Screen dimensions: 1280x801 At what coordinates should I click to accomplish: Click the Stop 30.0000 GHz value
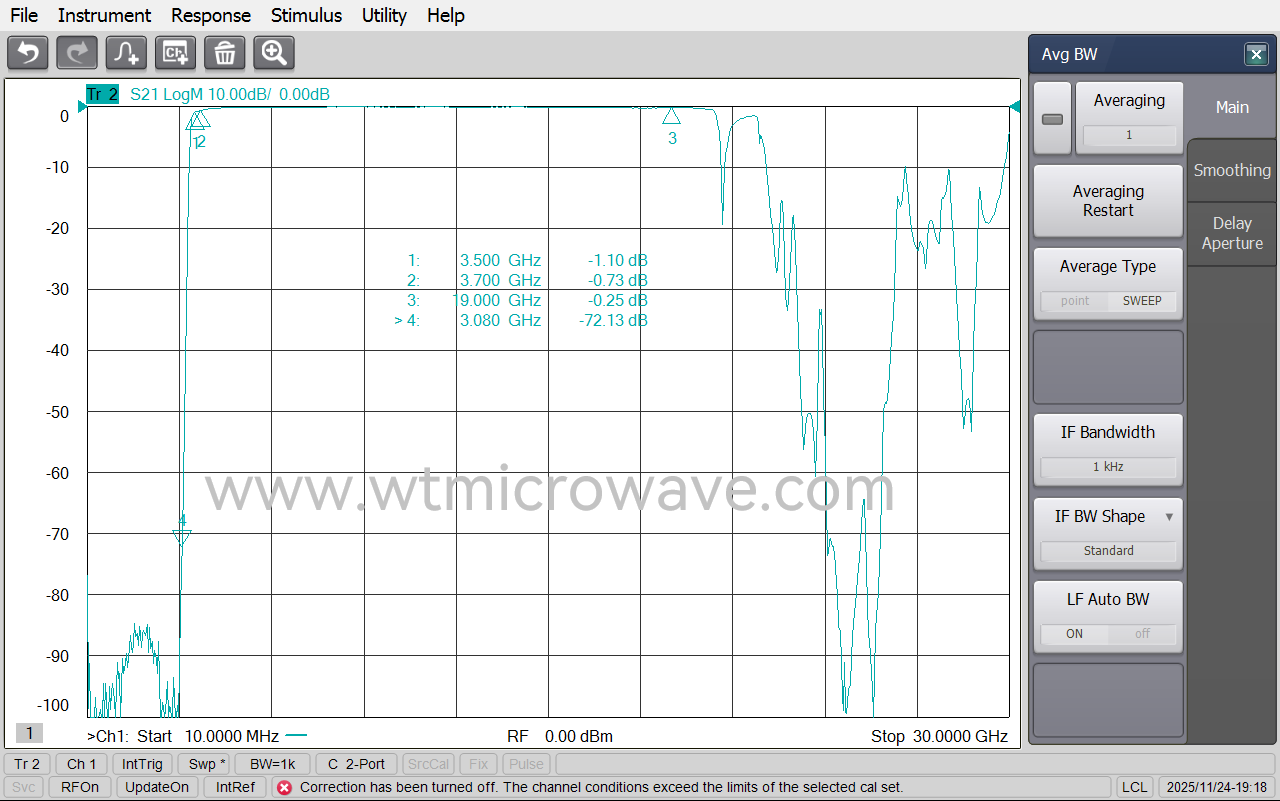[939, 736]
